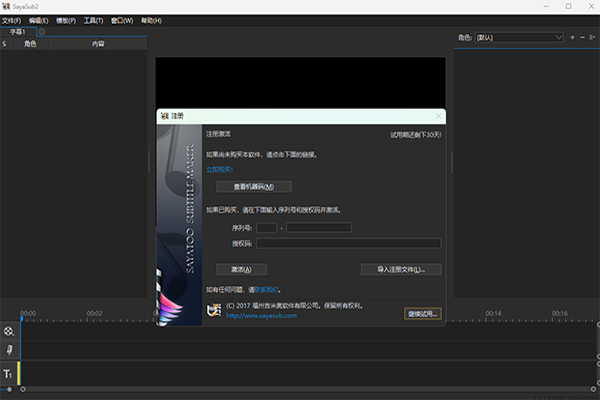Open the 文件(F) menu

(11, 21)
